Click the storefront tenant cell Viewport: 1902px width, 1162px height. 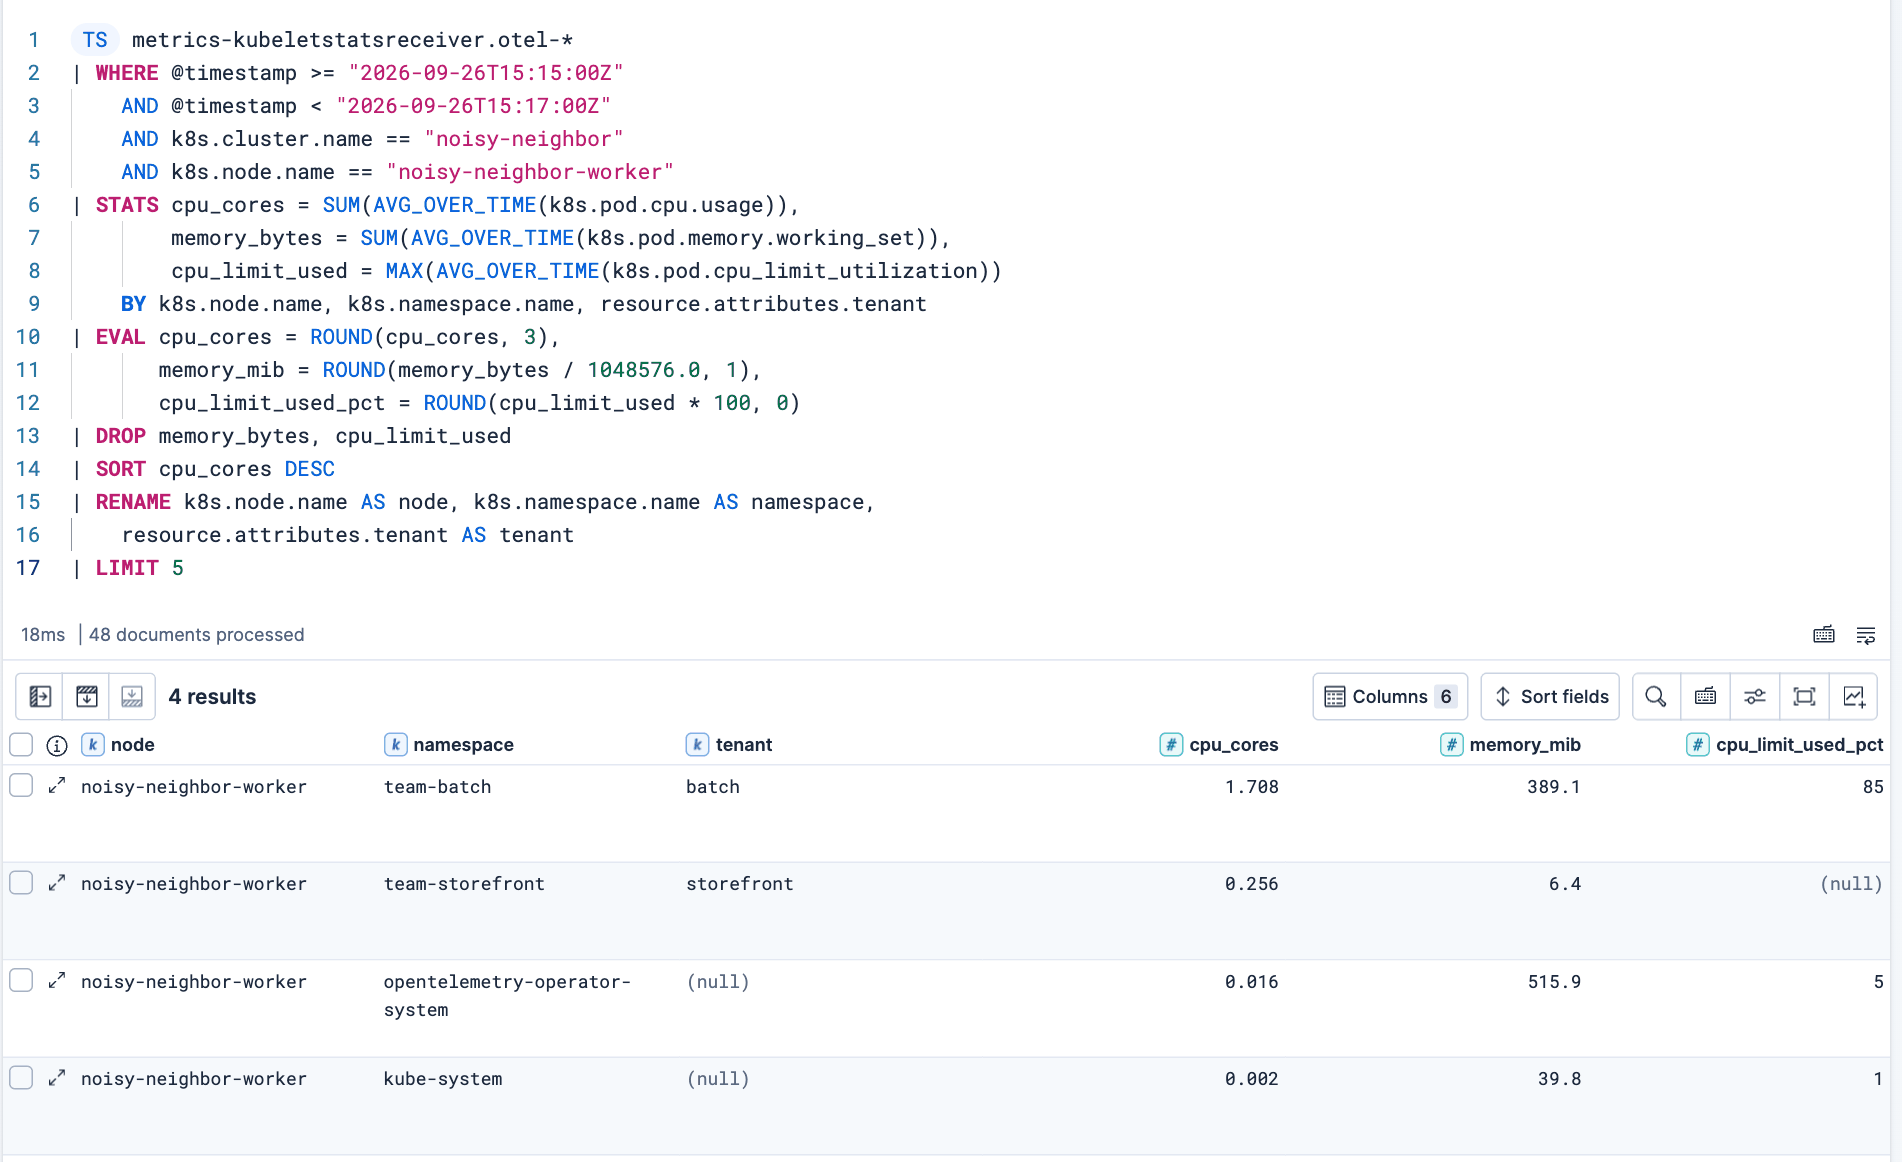739,884
